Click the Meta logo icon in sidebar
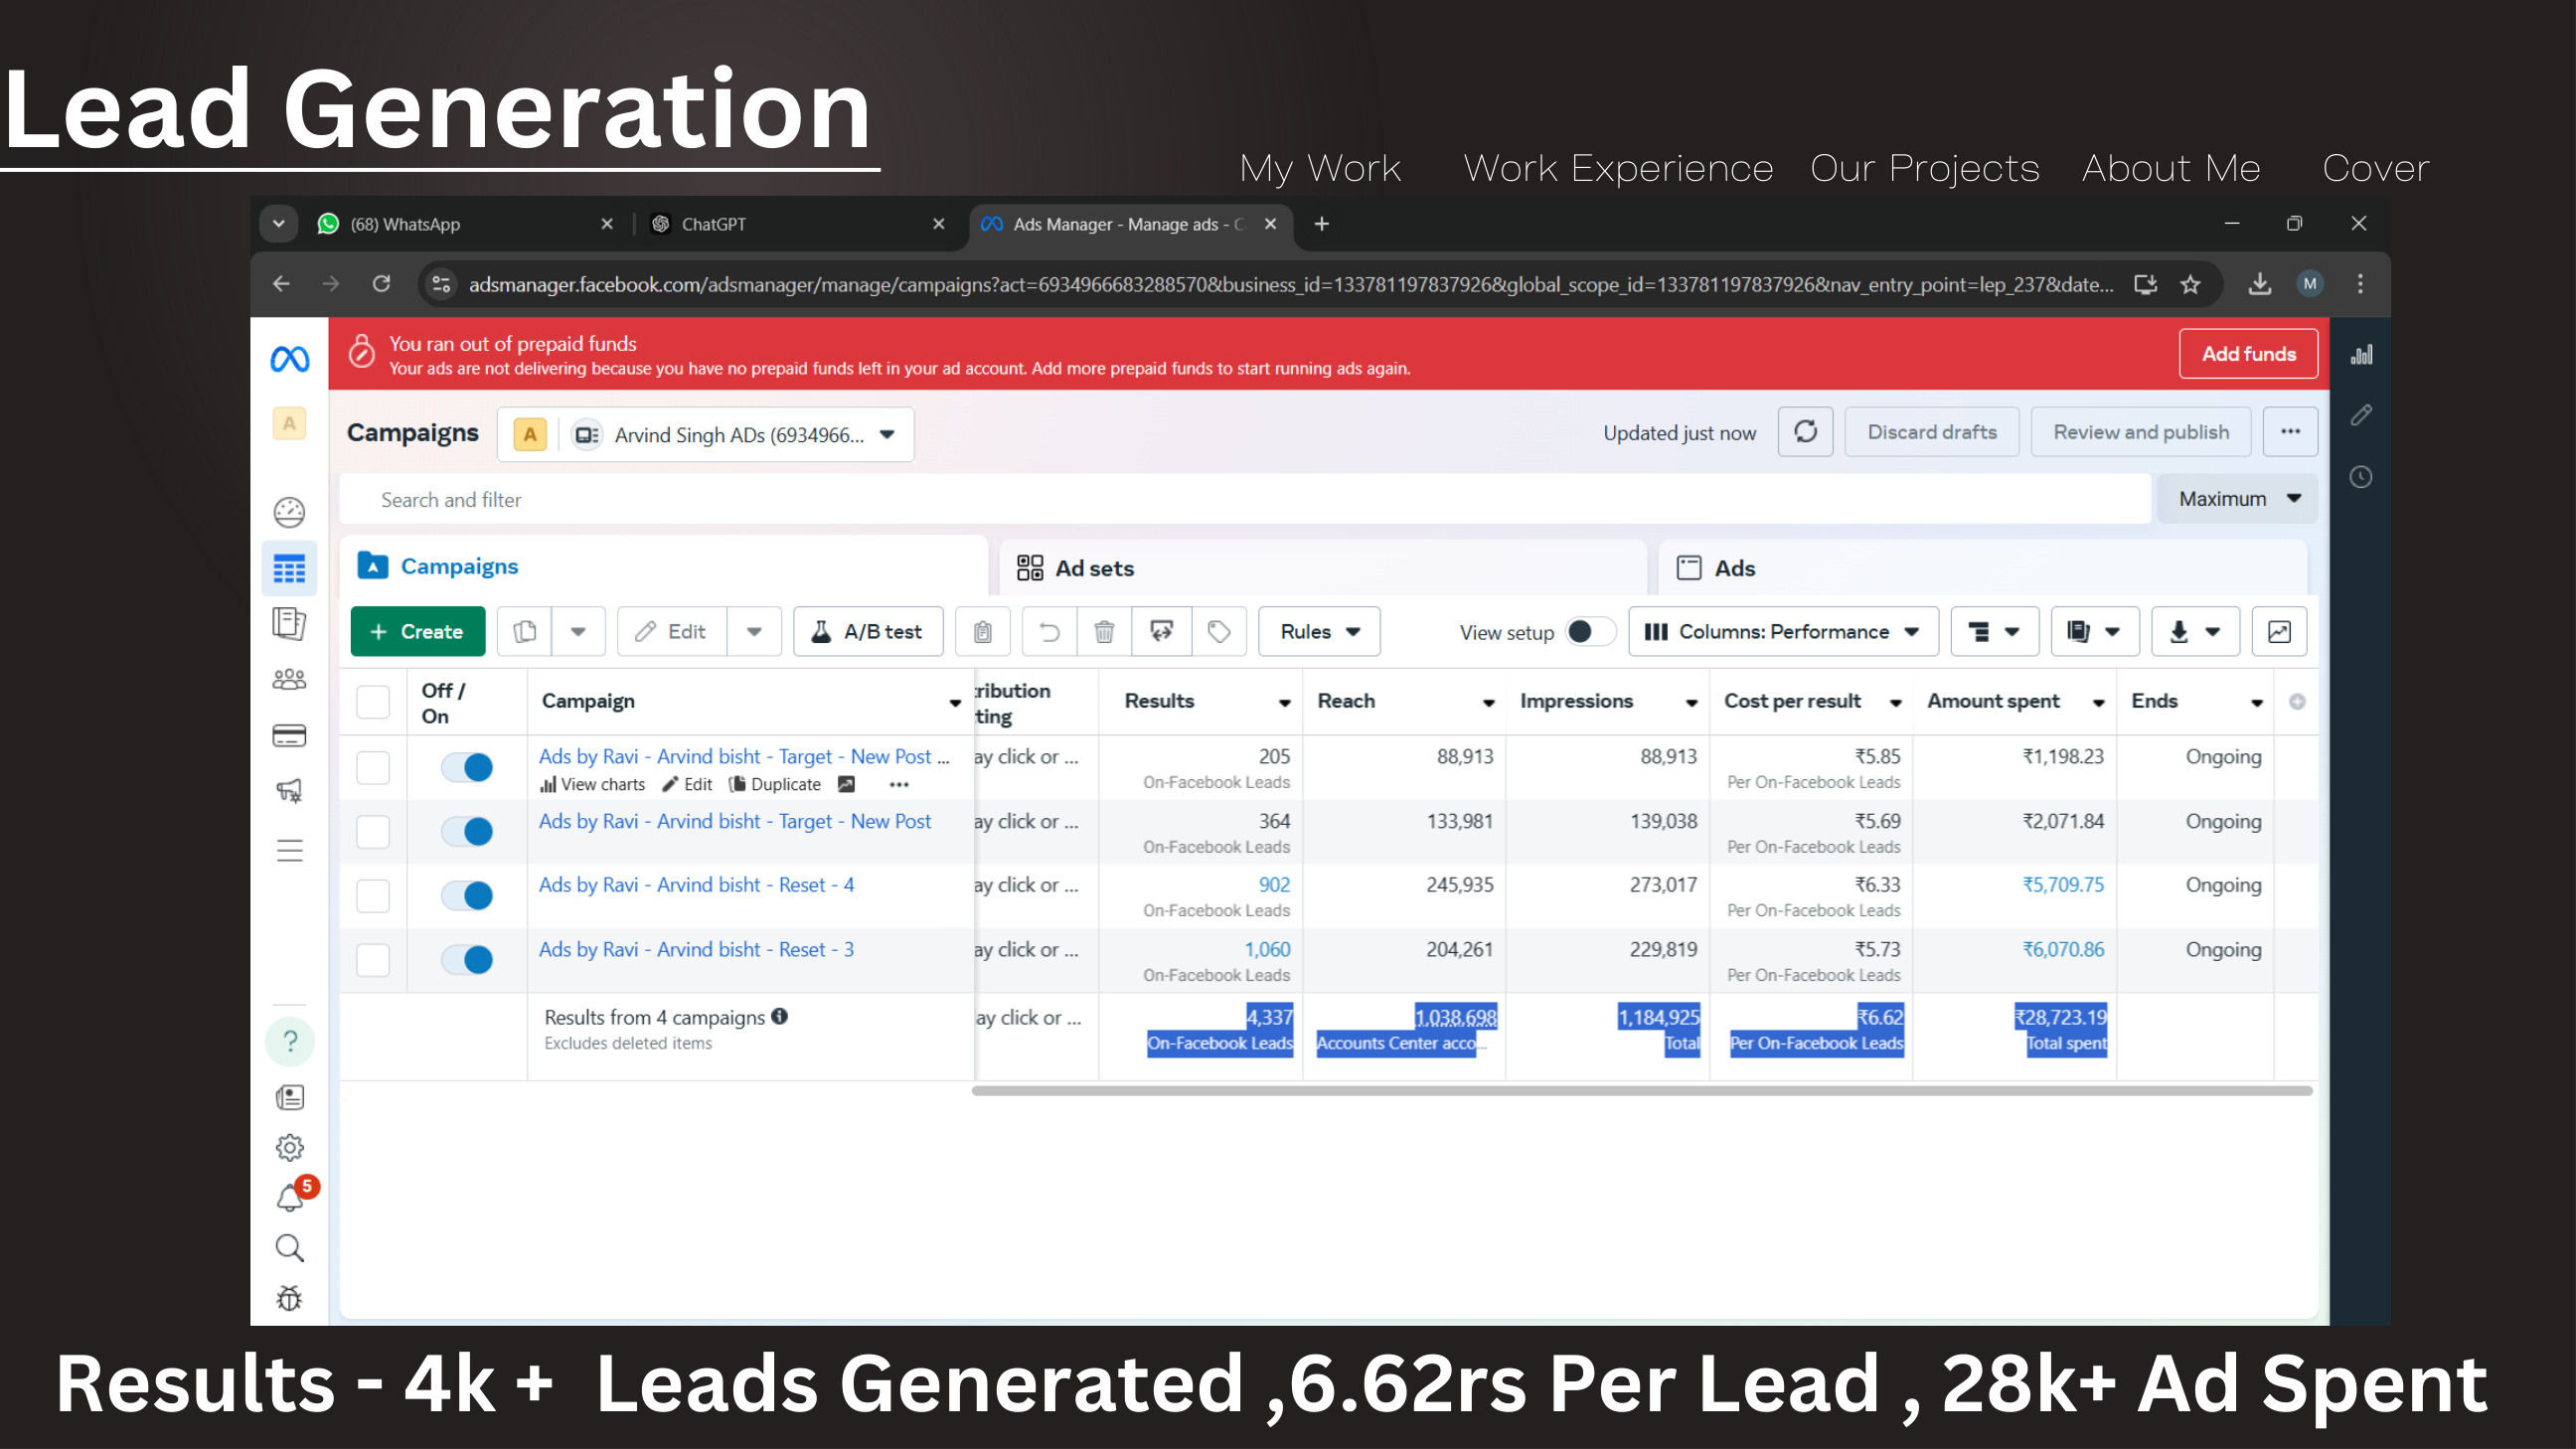Viewport: 2576px width, 1449px height. click(289, 358)
